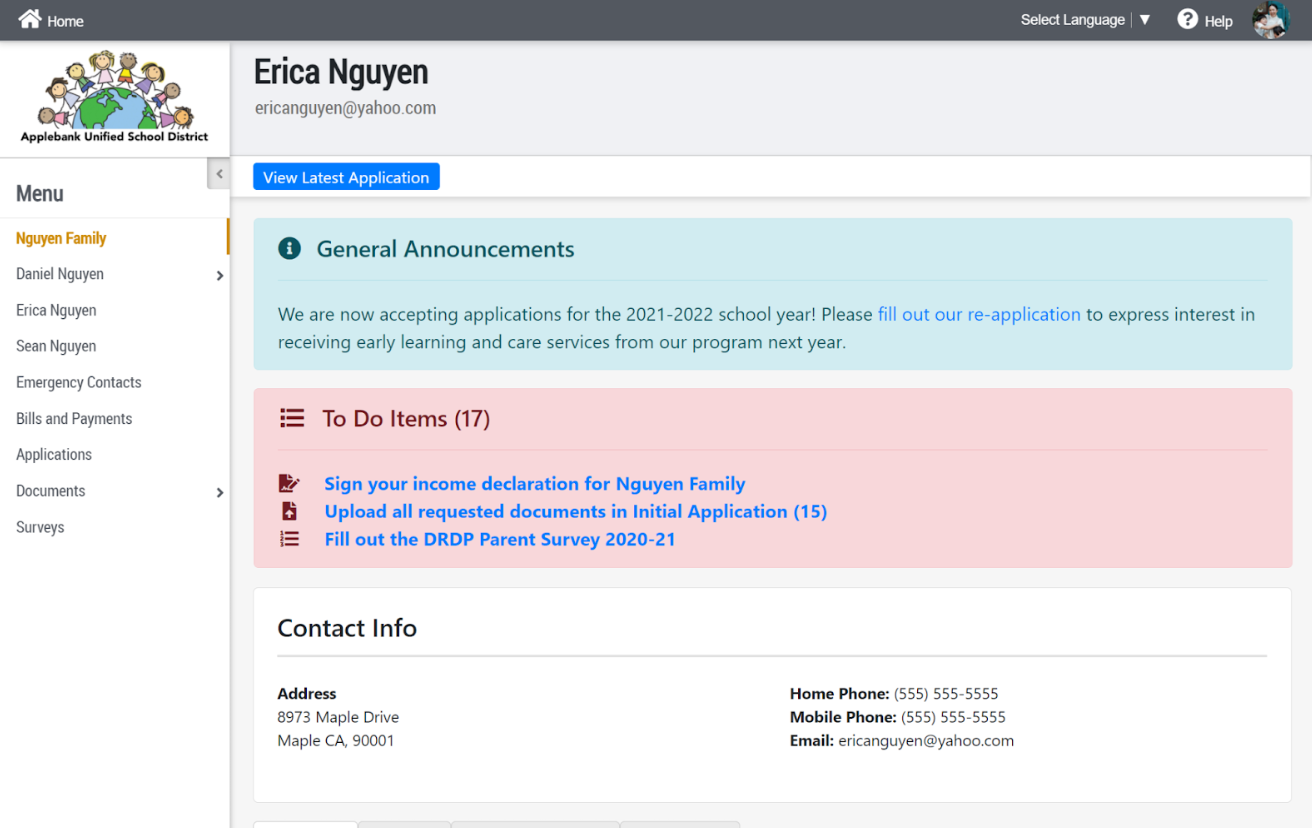This screenshot has width=1312, height=828.
Task: Click the document upload file icon
Action: coord(289,511)
